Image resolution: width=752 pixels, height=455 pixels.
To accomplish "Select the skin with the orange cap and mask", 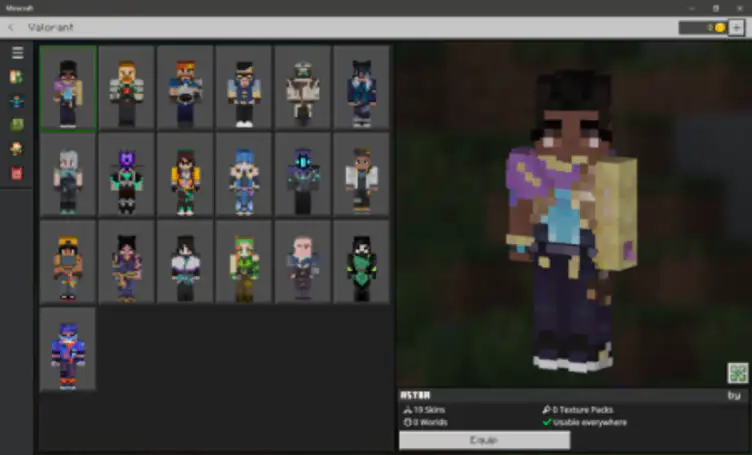I will 68,262.
